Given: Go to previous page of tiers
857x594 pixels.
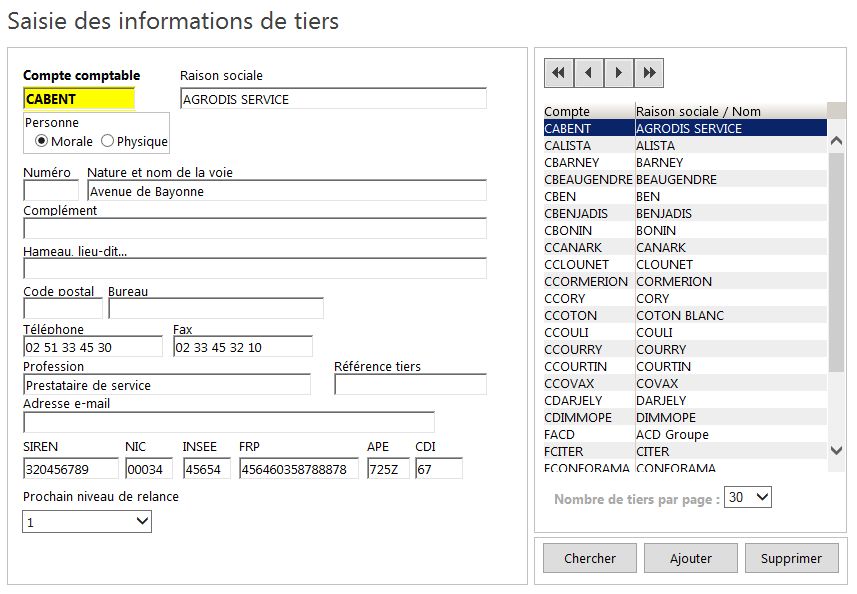Looking at the screenshot, I should point(589,73).
